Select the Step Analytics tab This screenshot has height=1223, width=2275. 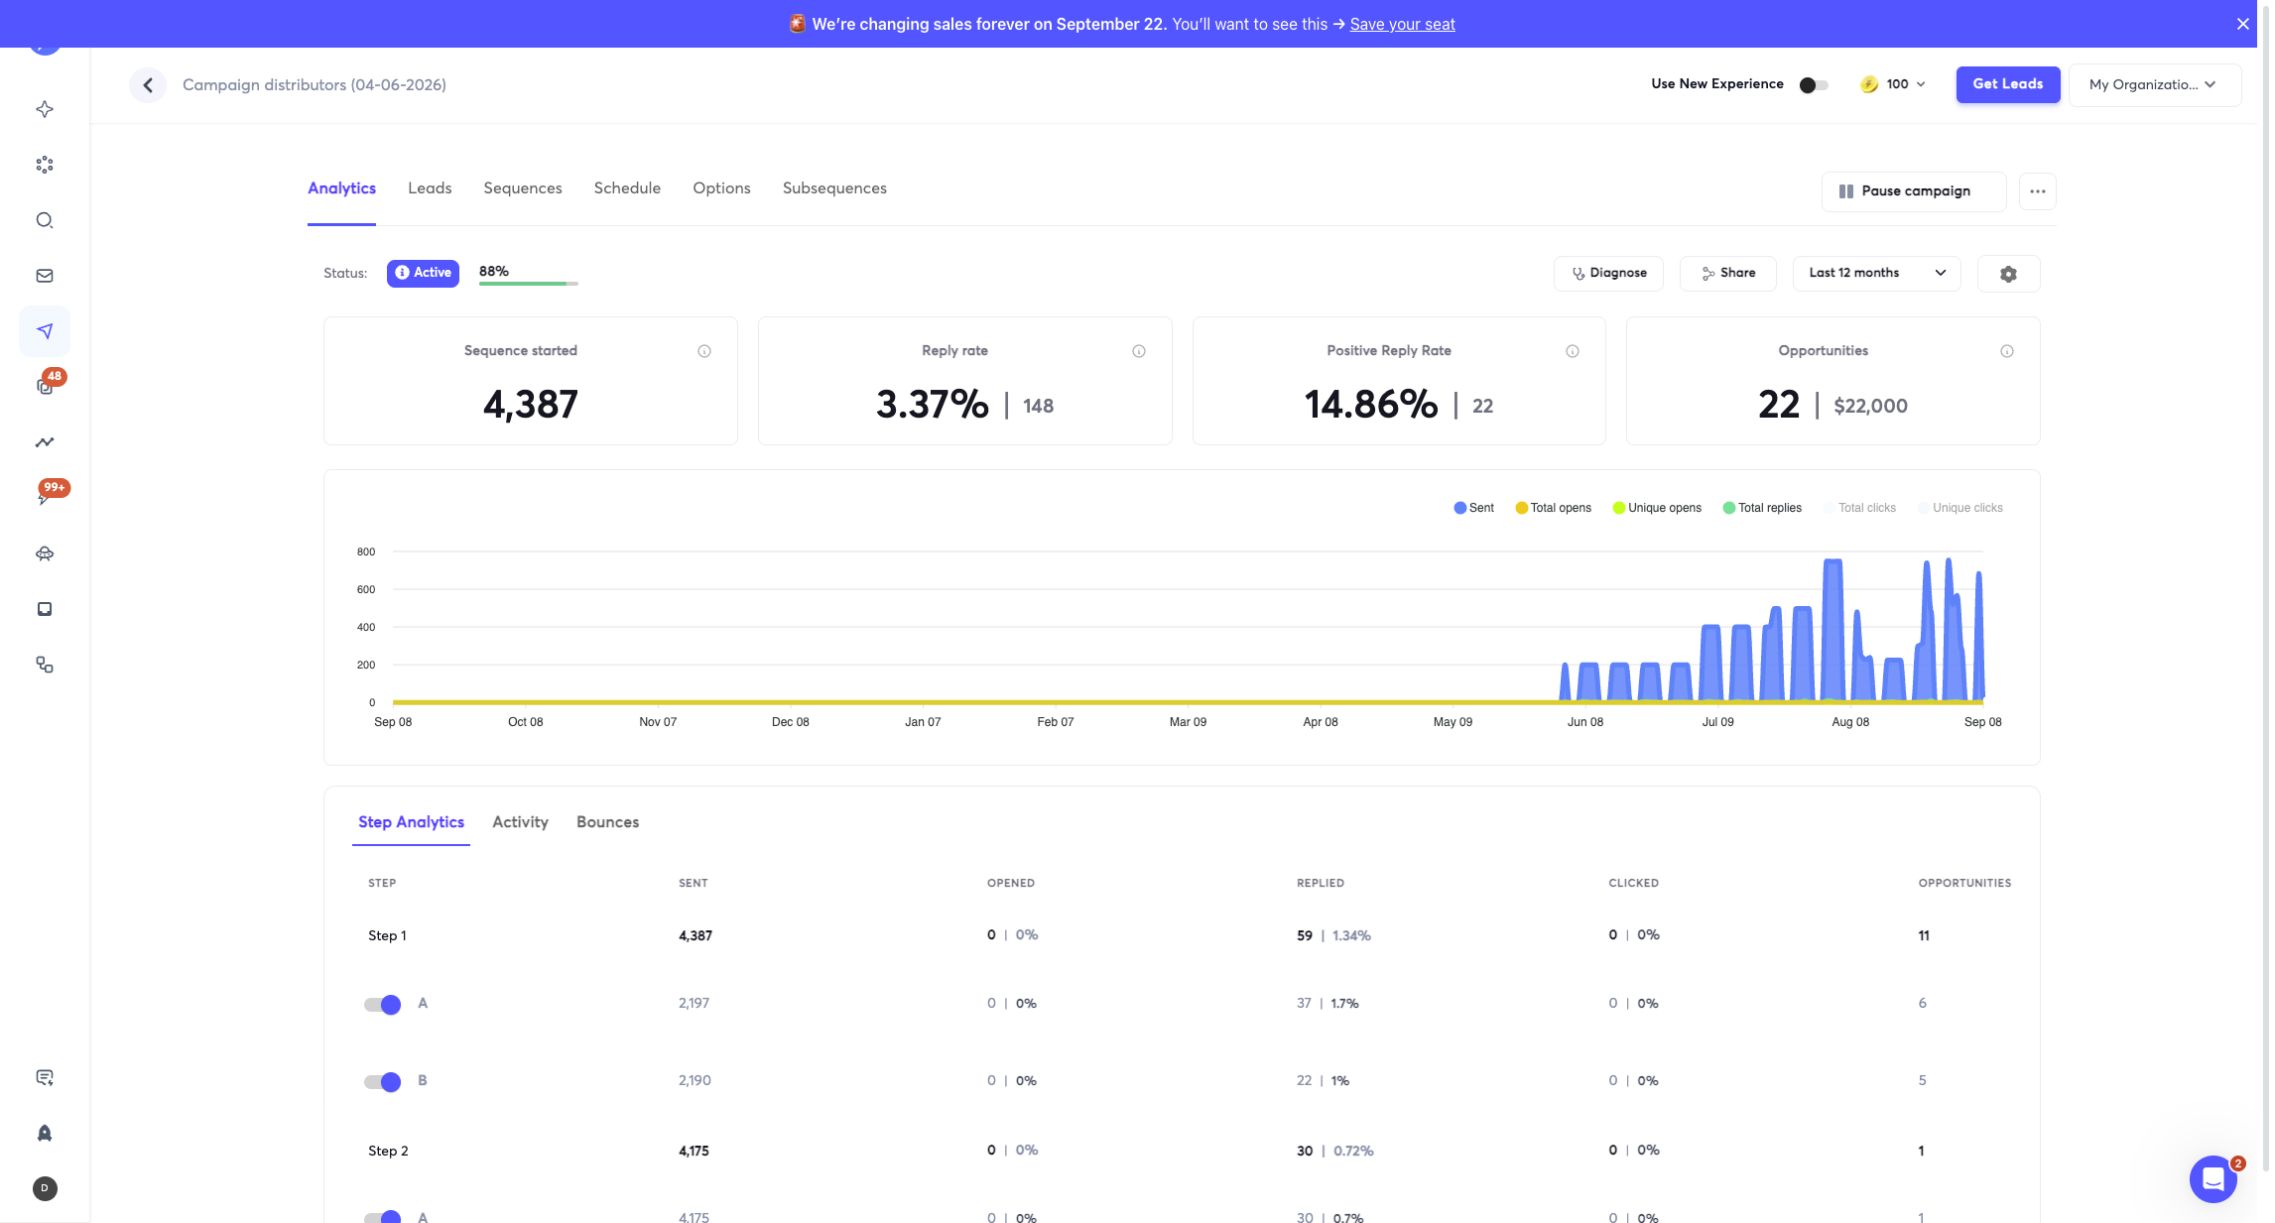[x=411, y=822]
